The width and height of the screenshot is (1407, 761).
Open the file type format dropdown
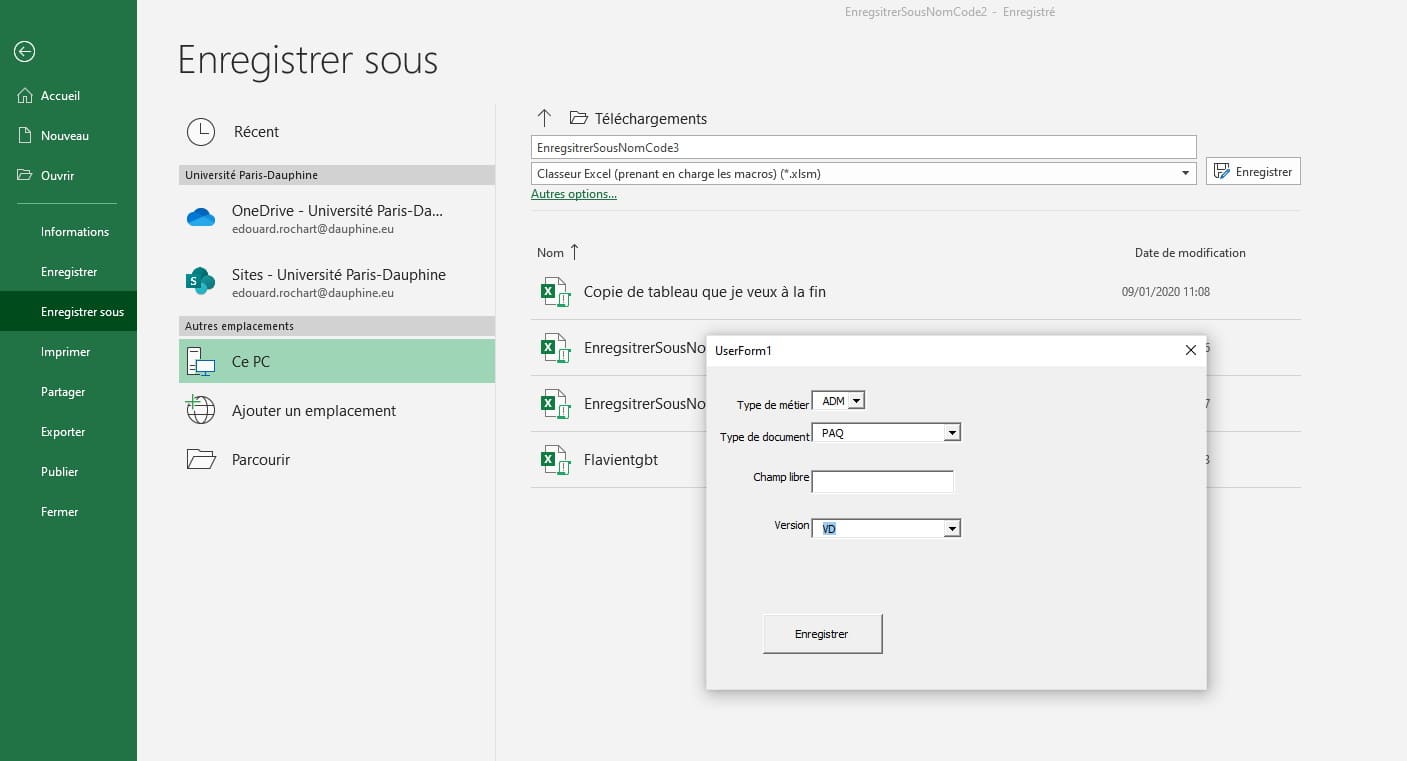(1186, 173)
